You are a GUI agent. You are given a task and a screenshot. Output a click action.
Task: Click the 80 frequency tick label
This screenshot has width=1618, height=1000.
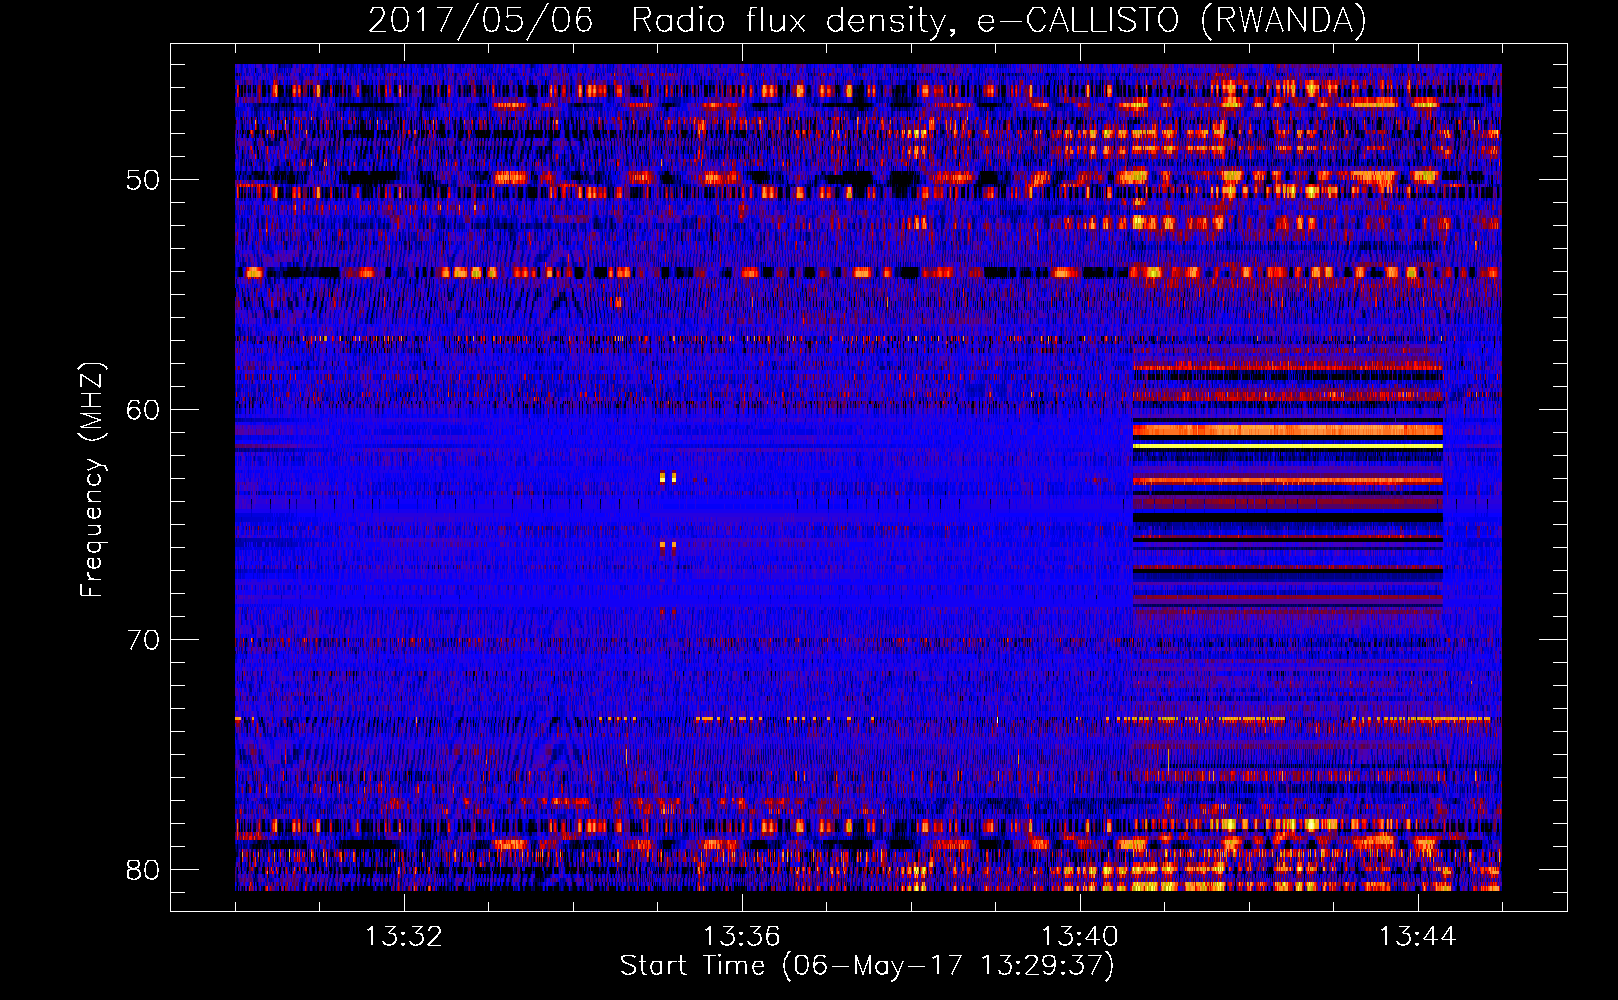tap(144, 870)
